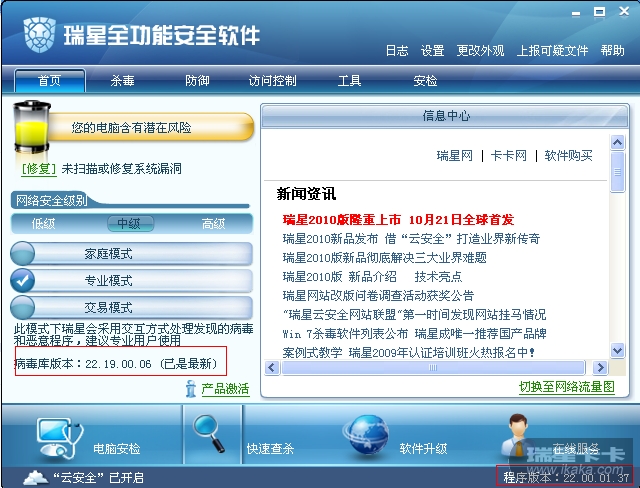Open news 瑞星2010版 新品介绍 技术亮点
This screenshot has height=488, width=640.
point(372,277)
